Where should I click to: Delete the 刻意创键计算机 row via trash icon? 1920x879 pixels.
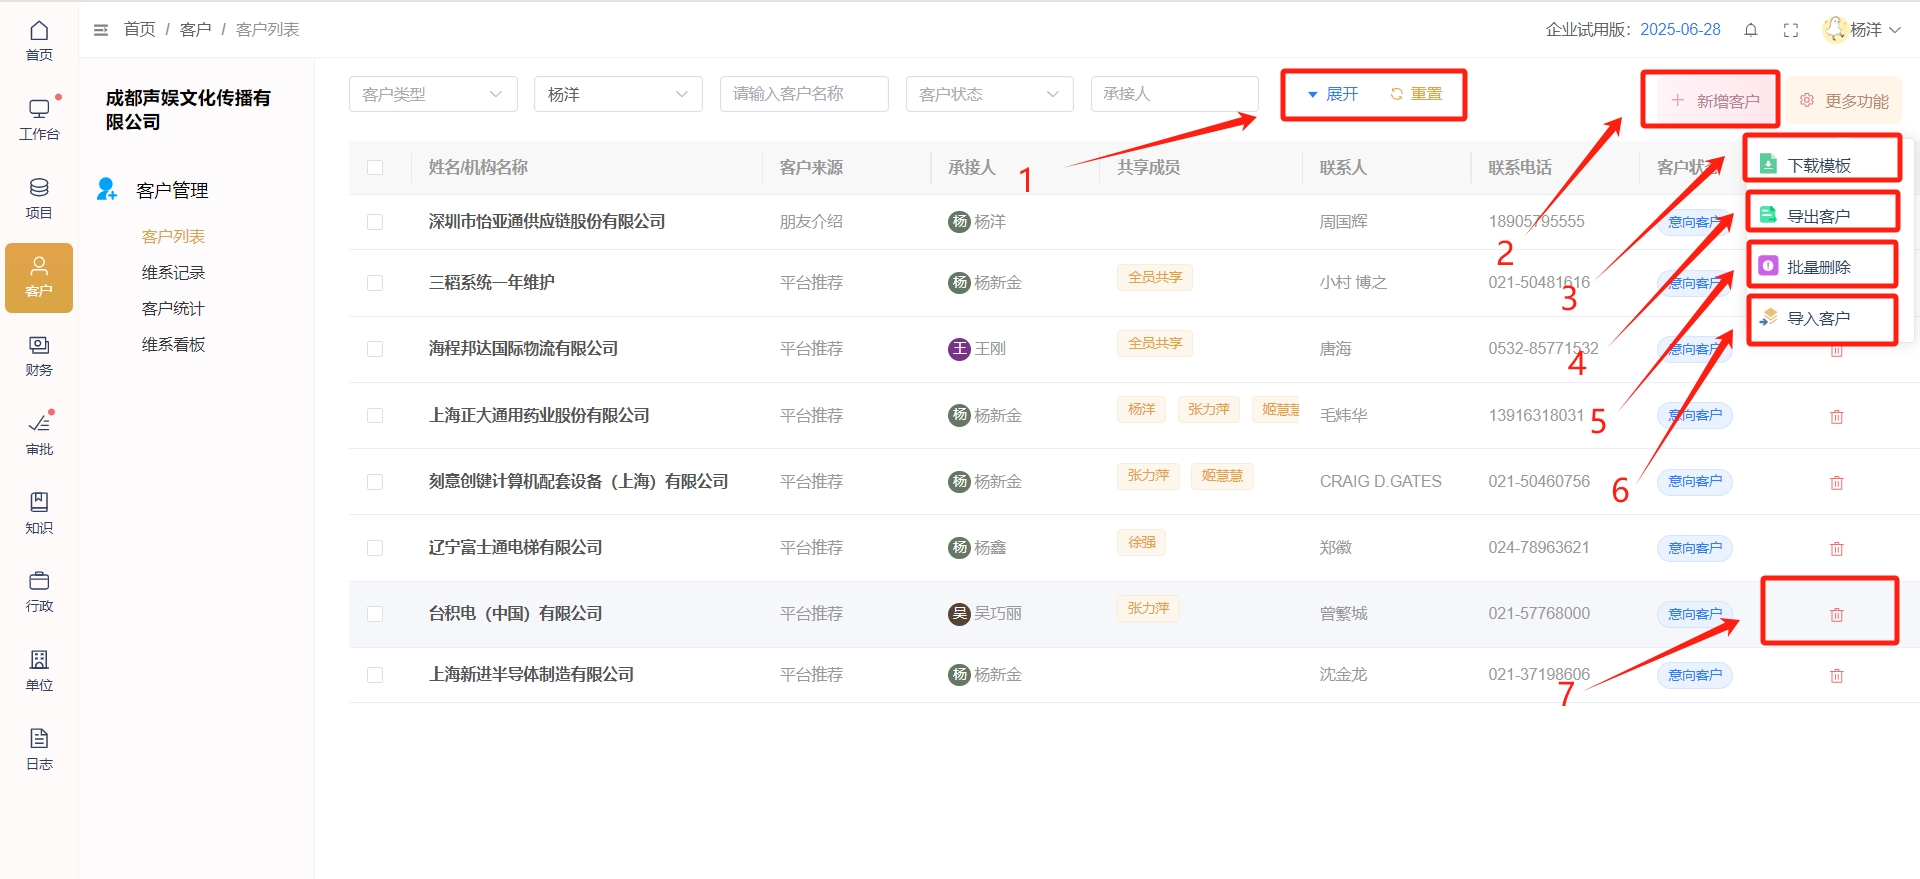[x=1837, y=482]
